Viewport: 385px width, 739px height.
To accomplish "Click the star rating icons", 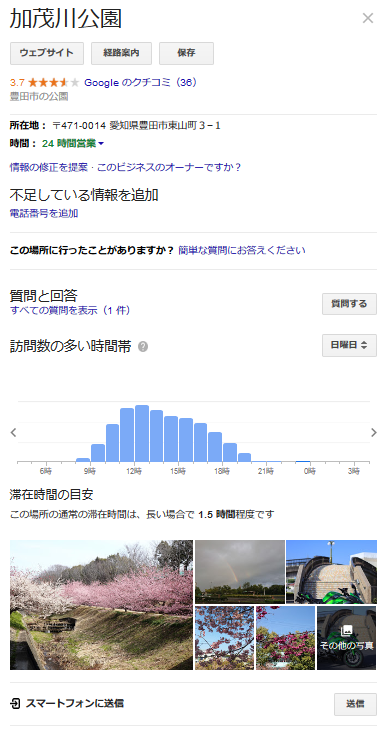I will click(x=54, y=82).
